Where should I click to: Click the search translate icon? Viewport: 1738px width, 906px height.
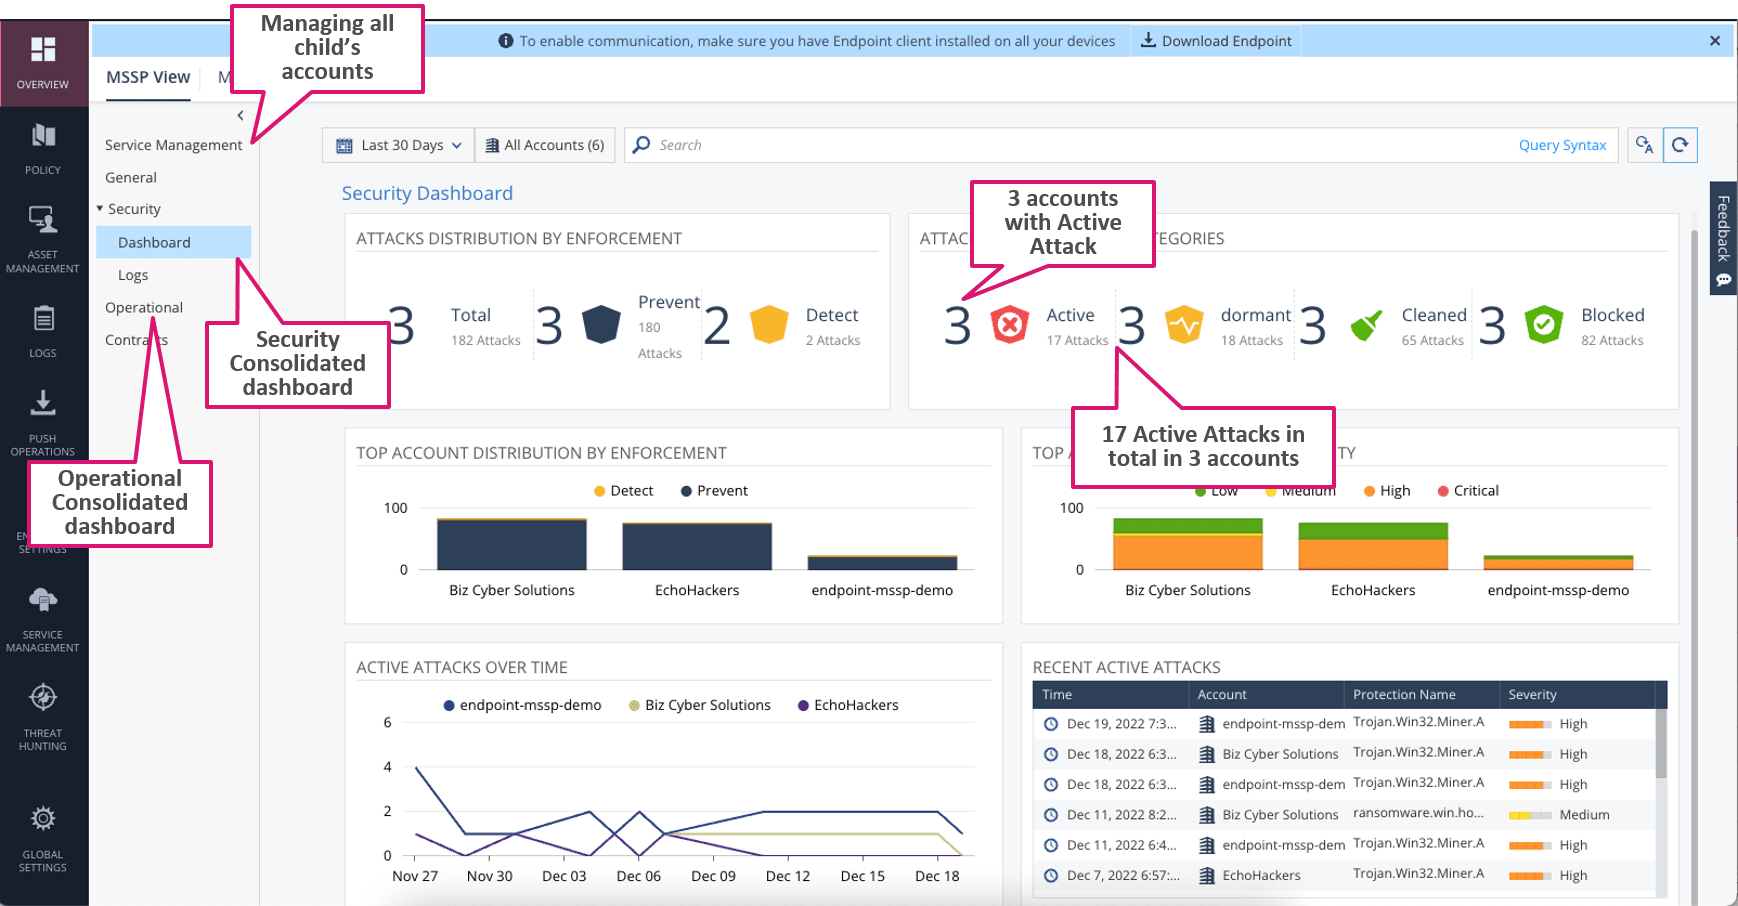click(x=1644, y=145)
